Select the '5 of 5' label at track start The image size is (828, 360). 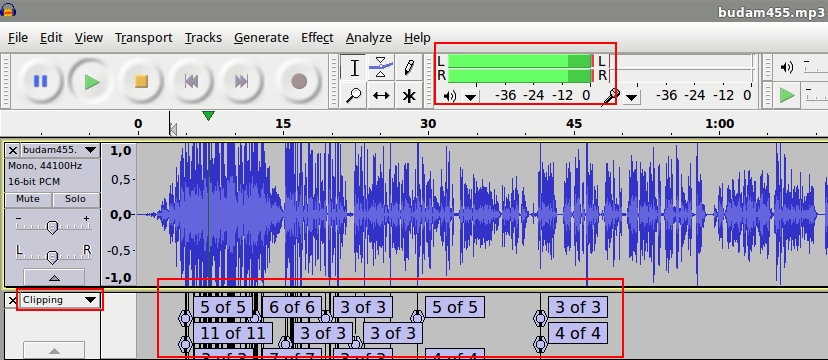point(223,307)
